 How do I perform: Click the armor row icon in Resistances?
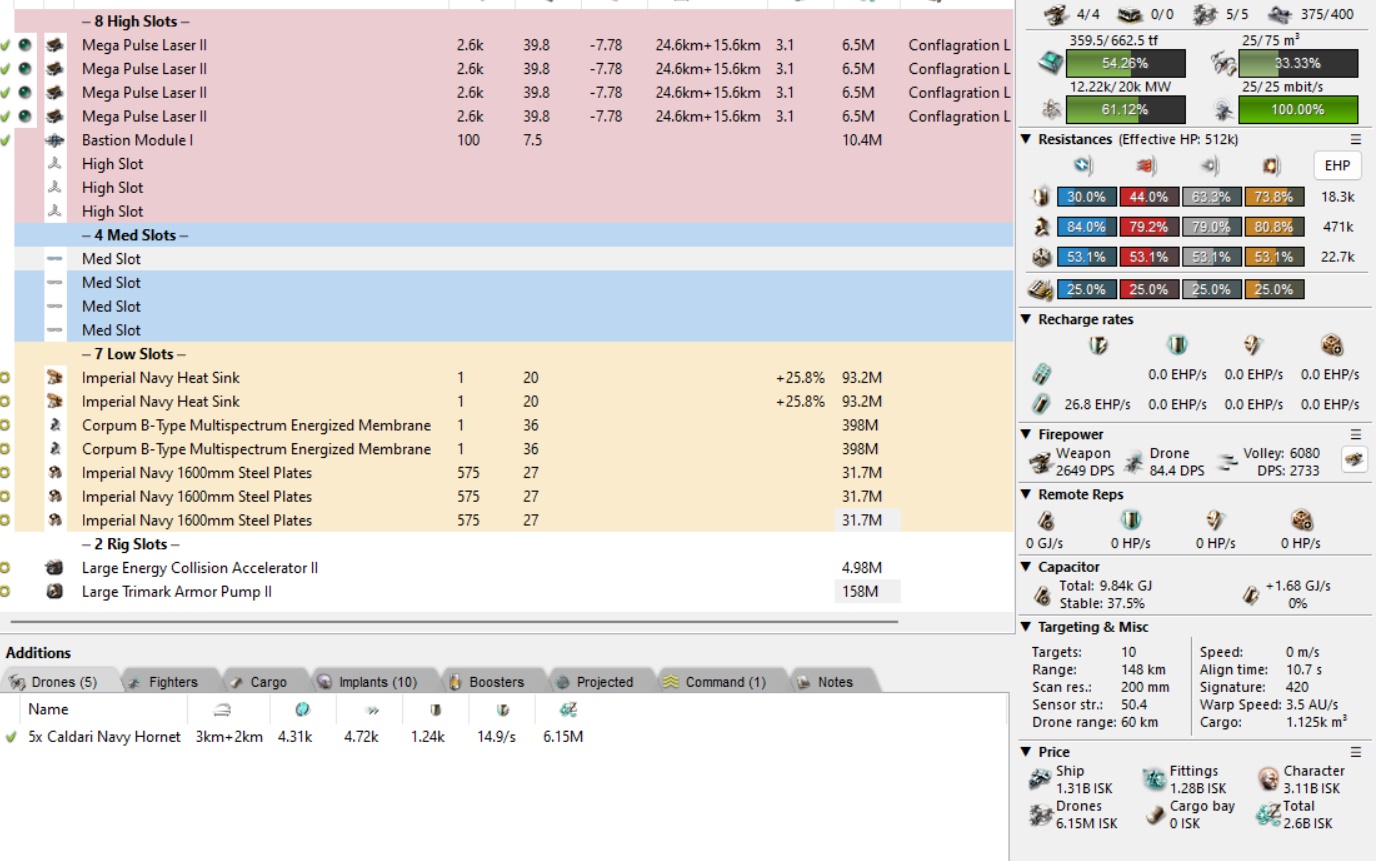[x=1041, y=227]
